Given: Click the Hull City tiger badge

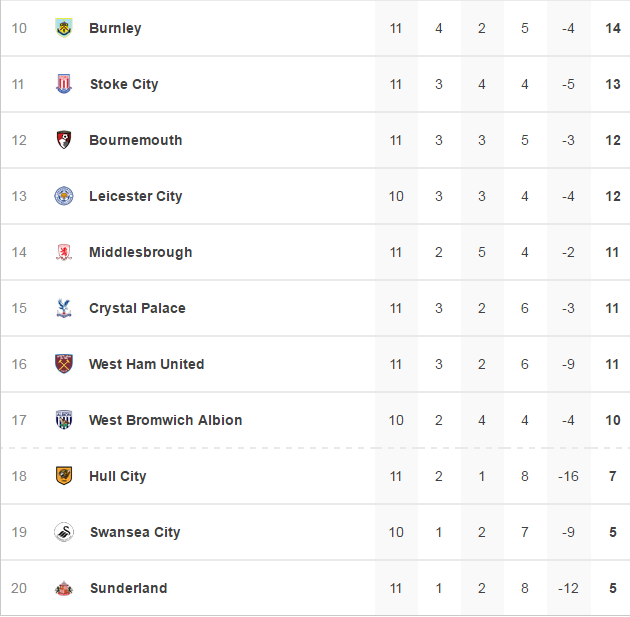Looking at the screenshot, I should point(64,476).
